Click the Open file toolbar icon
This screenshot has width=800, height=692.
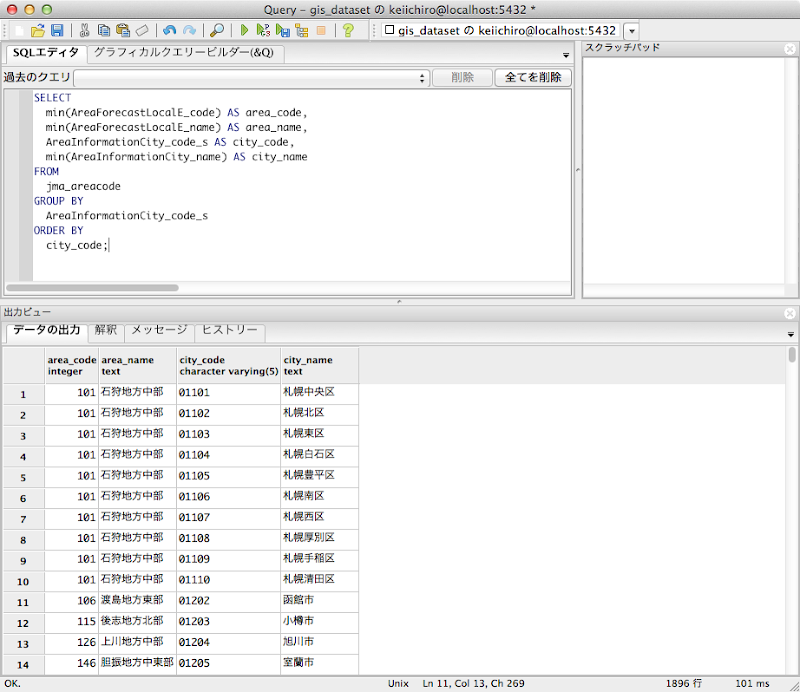coord(38,30)
